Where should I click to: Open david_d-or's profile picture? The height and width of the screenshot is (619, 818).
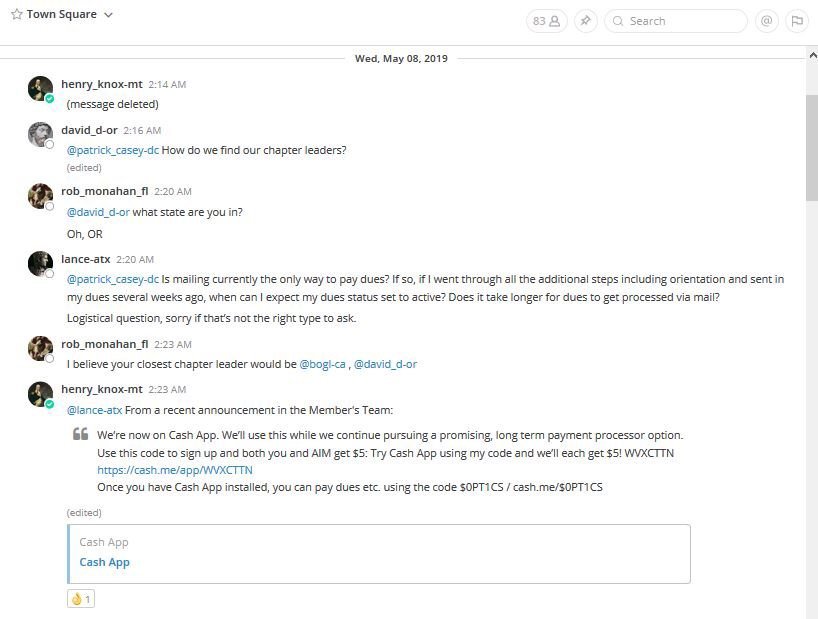pyautogui.click(x=40, y=135)
